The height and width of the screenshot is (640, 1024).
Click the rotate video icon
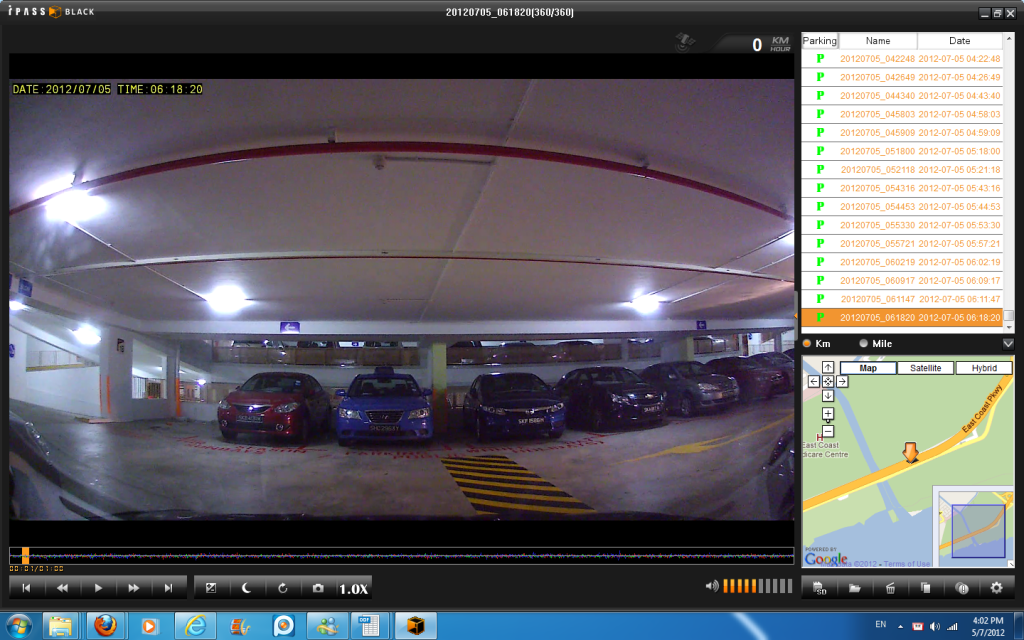tap(282, 588)
